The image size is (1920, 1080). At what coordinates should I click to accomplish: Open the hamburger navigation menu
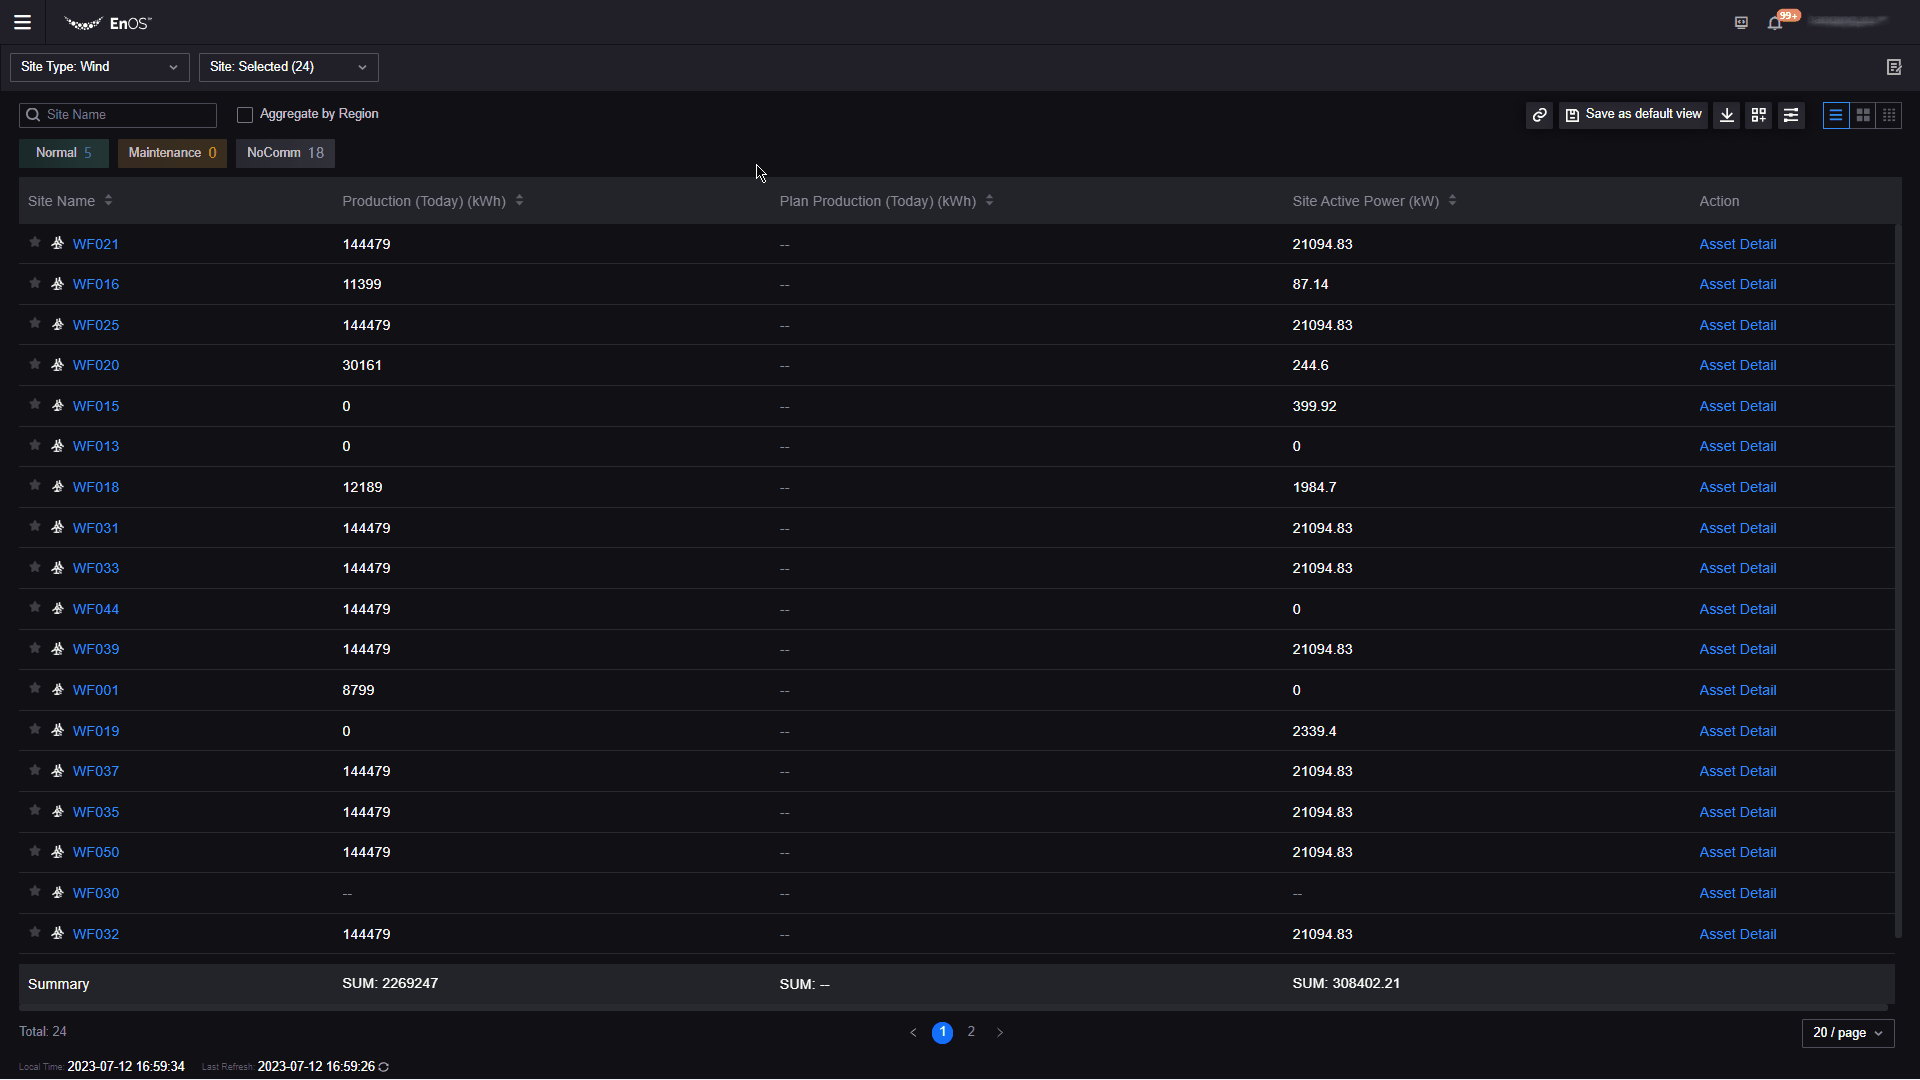coord(22,22)
